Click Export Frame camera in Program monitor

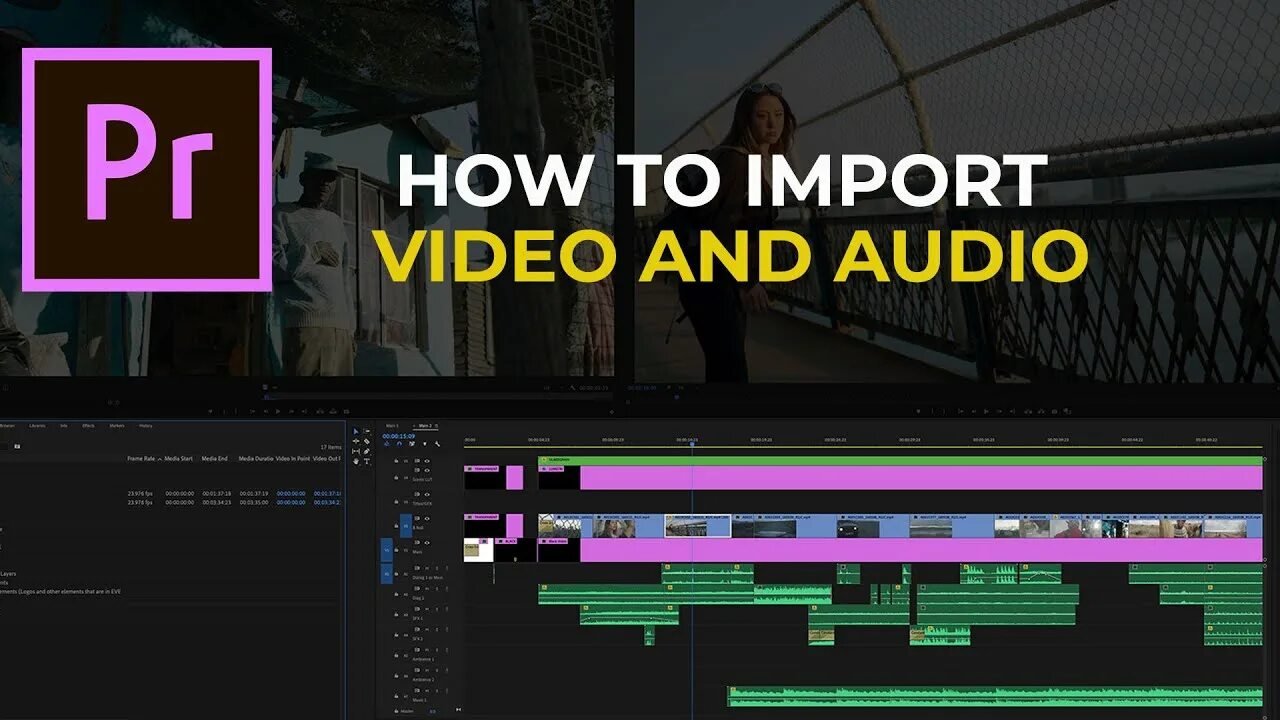tap(1054, 411)
